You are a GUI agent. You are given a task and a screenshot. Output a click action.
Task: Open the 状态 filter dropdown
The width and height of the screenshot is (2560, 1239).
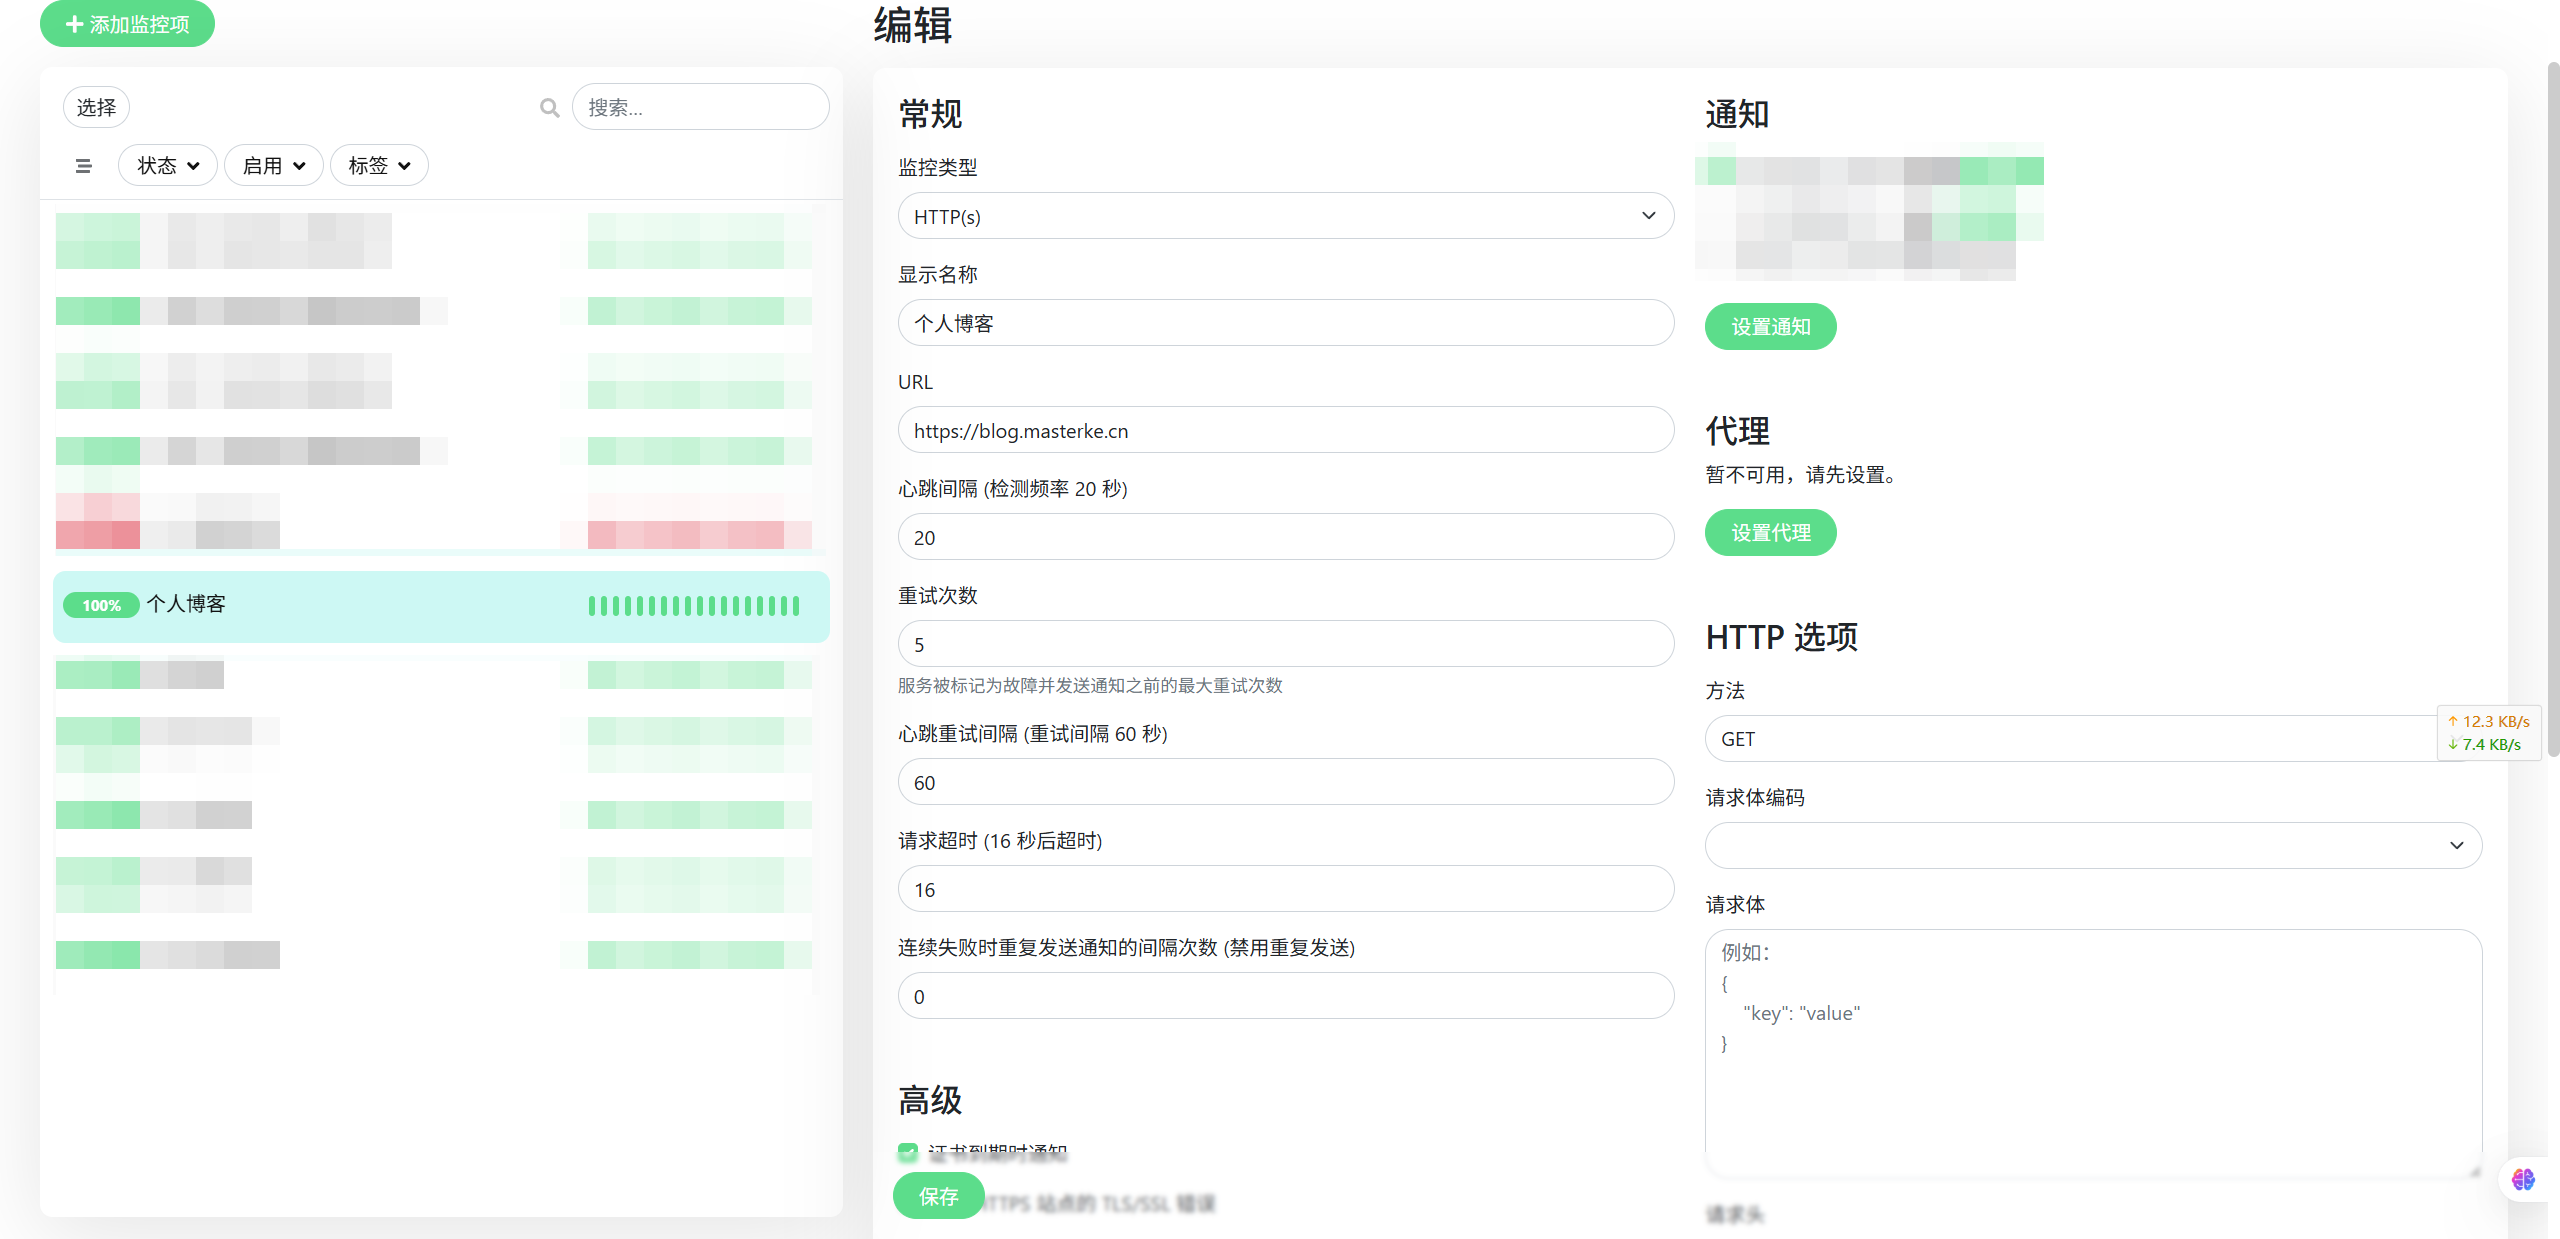click(167, 166)
